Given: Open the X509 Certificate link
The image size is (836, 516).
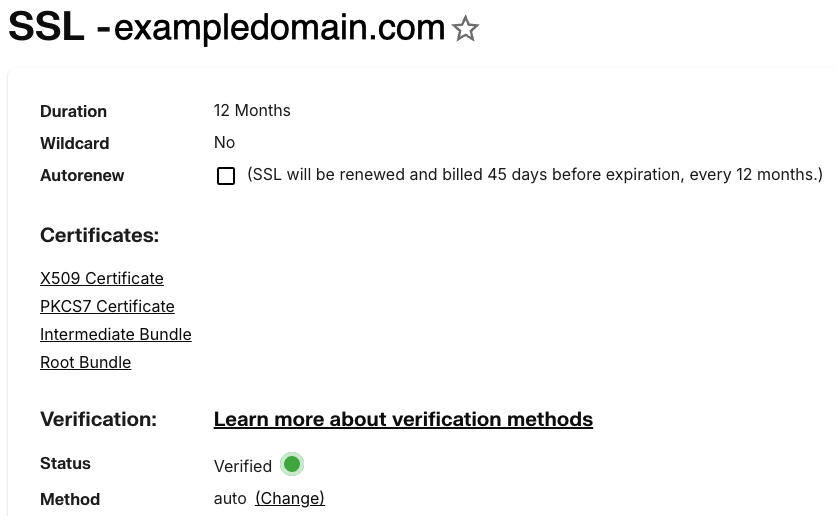Looking at the screenshot, I should (x=102, y=278).
